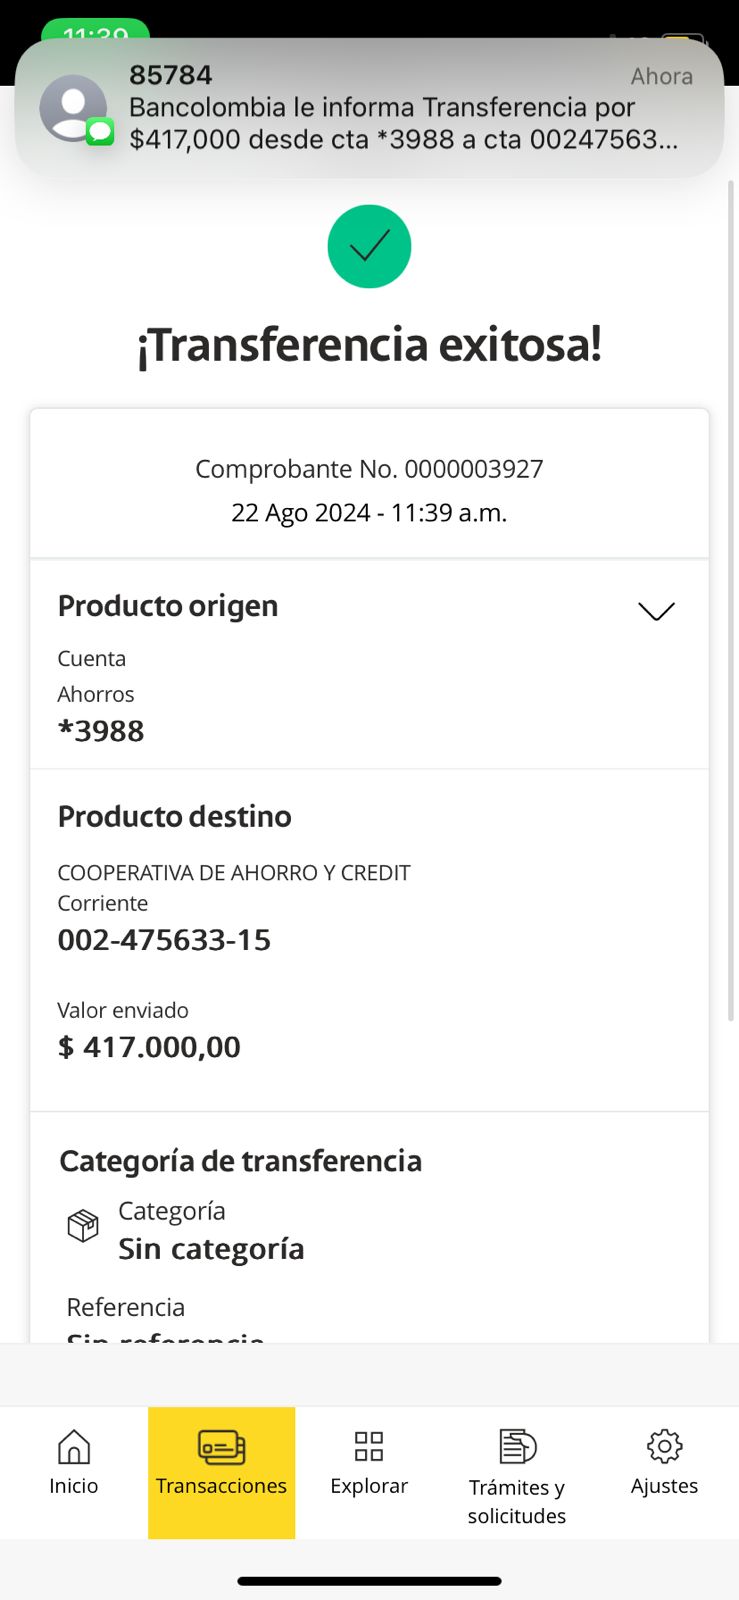Expand the Producto origen chevron

pyautogui.click(x=656, y=611)
